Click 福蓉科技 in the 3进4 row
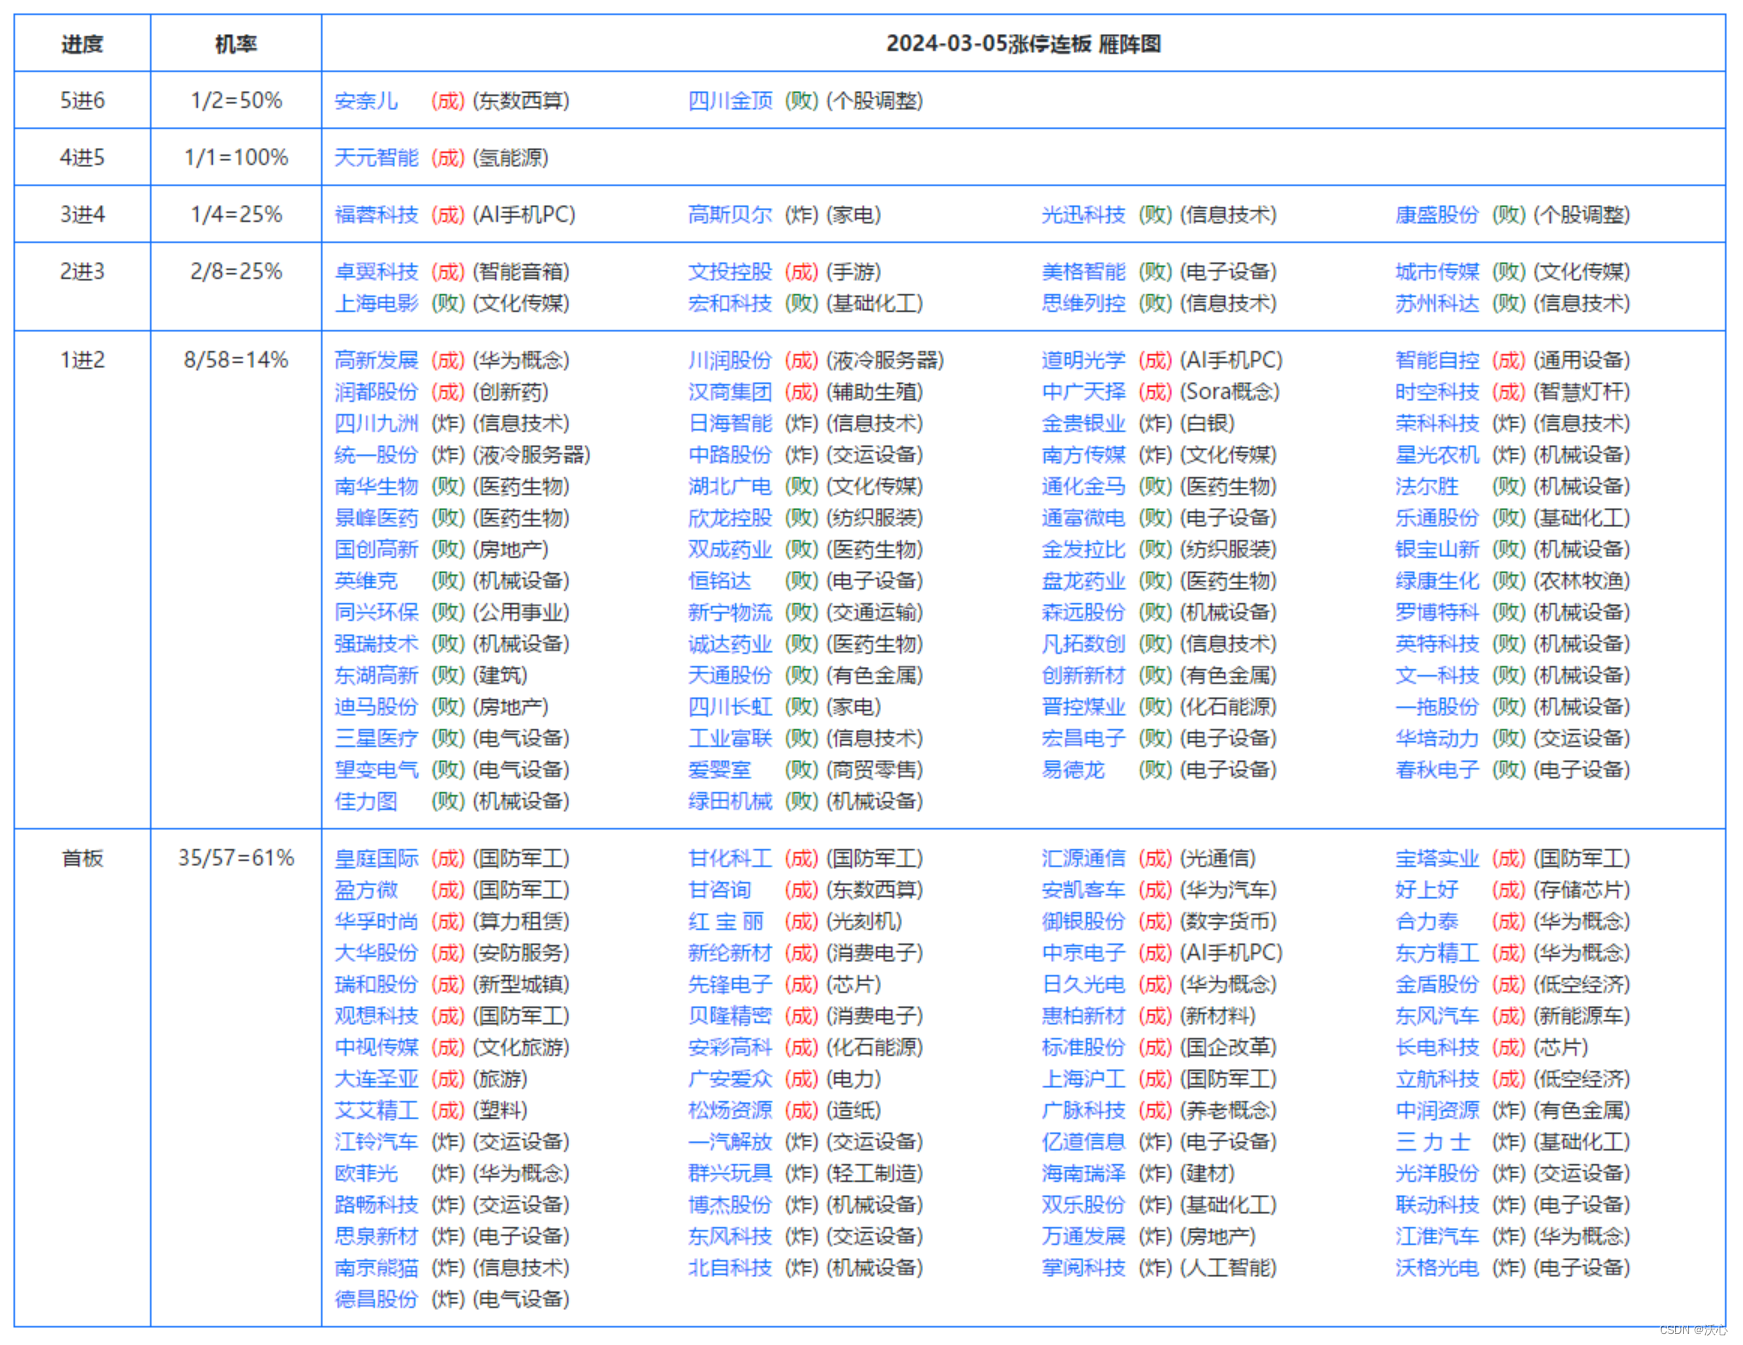Viewport: 1743px width, 1345px height. click(376, 215)
